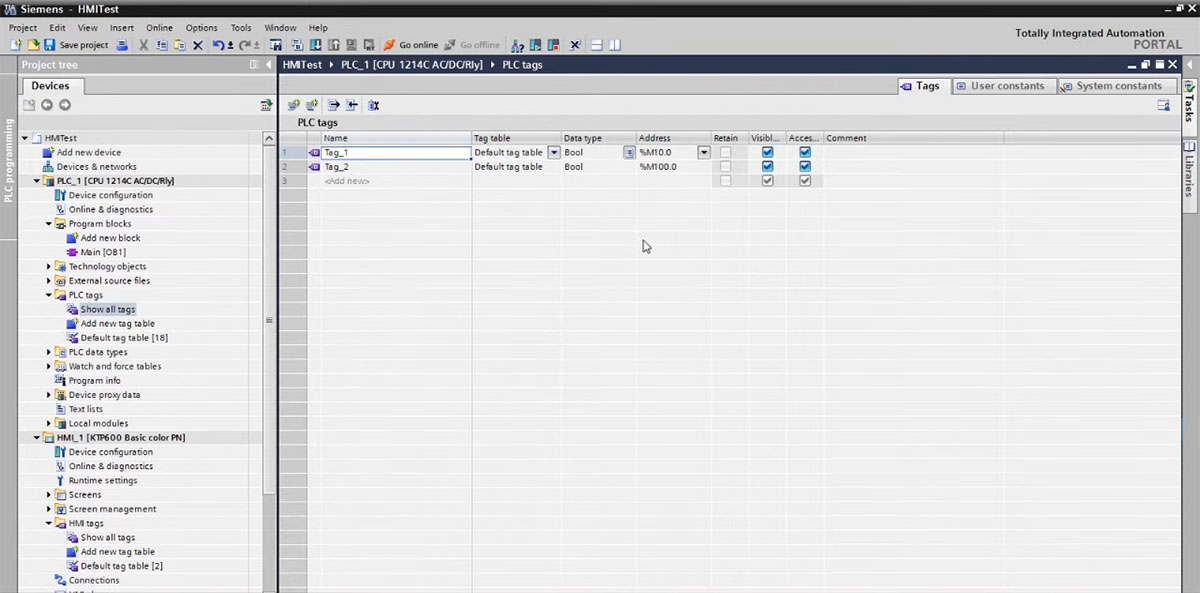The height and width of the screenshot is (593, 1200).
Task: Click the Monitor all tags icon
Action: (373, 105)
